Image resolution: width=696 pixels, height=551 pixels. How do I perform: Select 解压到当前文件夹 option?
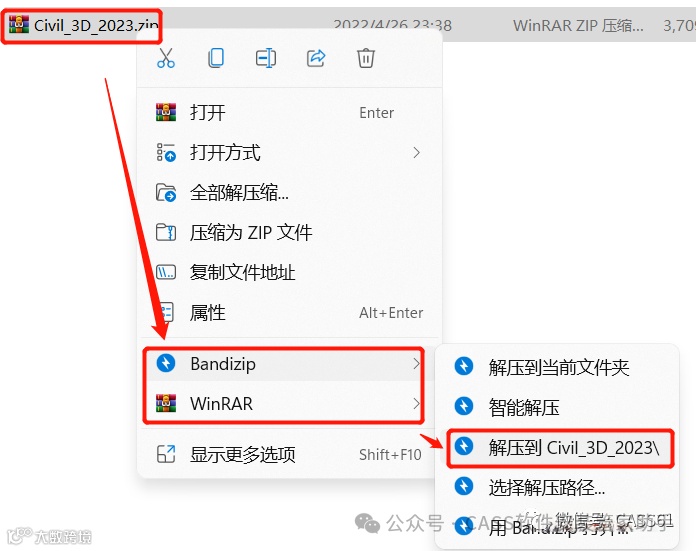coord(557,367)
